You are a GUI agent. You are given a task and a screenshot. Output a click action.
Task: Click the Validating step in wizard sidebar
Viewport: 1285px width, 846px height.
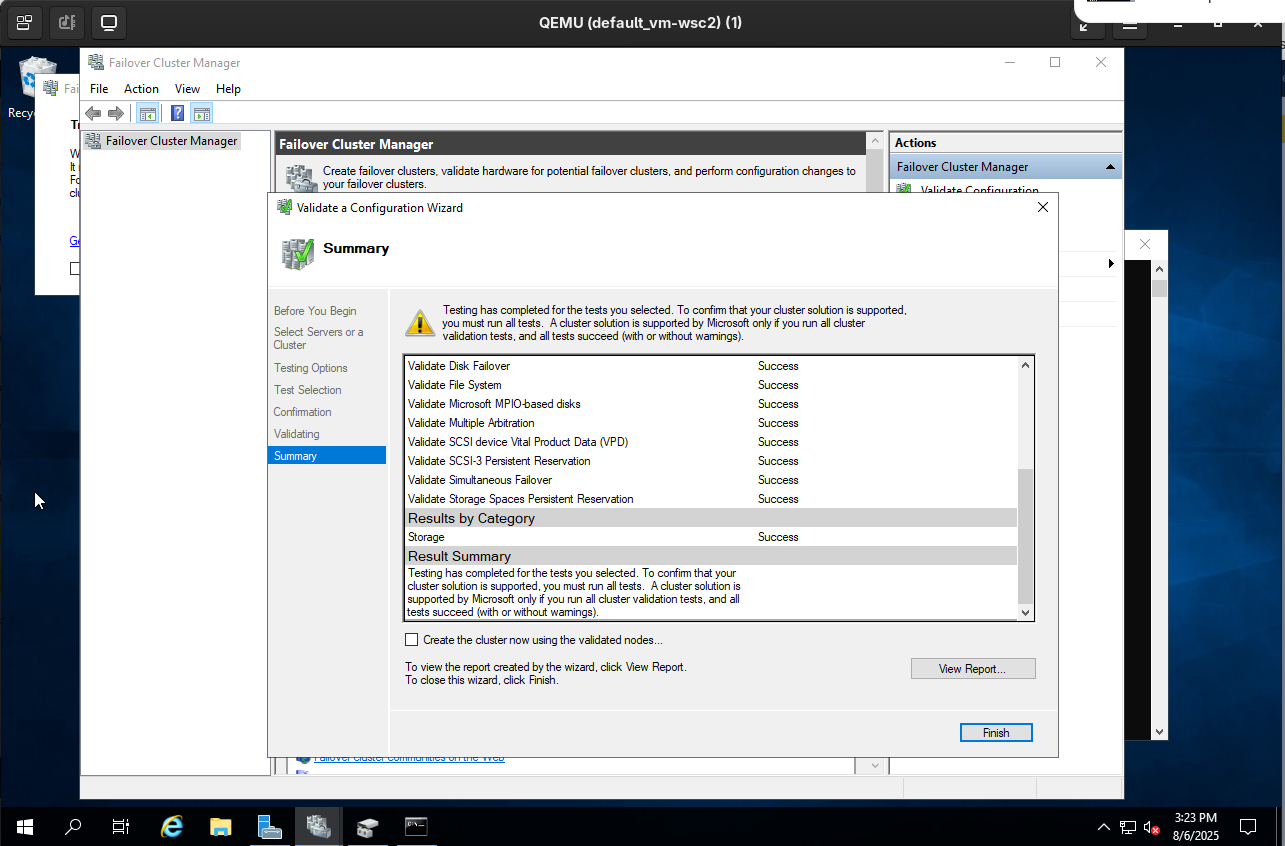(297, 434)
